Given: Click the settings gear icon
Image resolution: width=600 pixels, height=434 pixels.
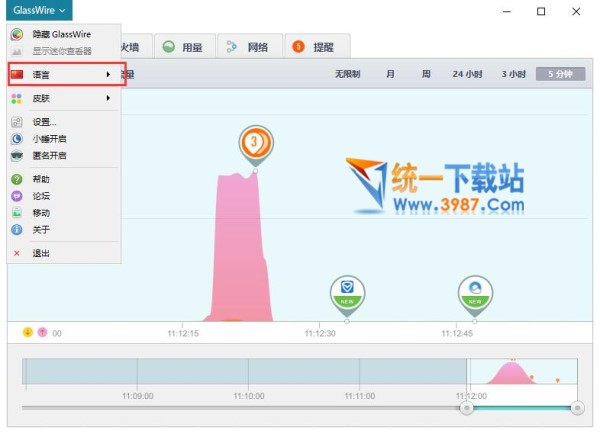Looking at the screenshot, I should pos(16,122).
